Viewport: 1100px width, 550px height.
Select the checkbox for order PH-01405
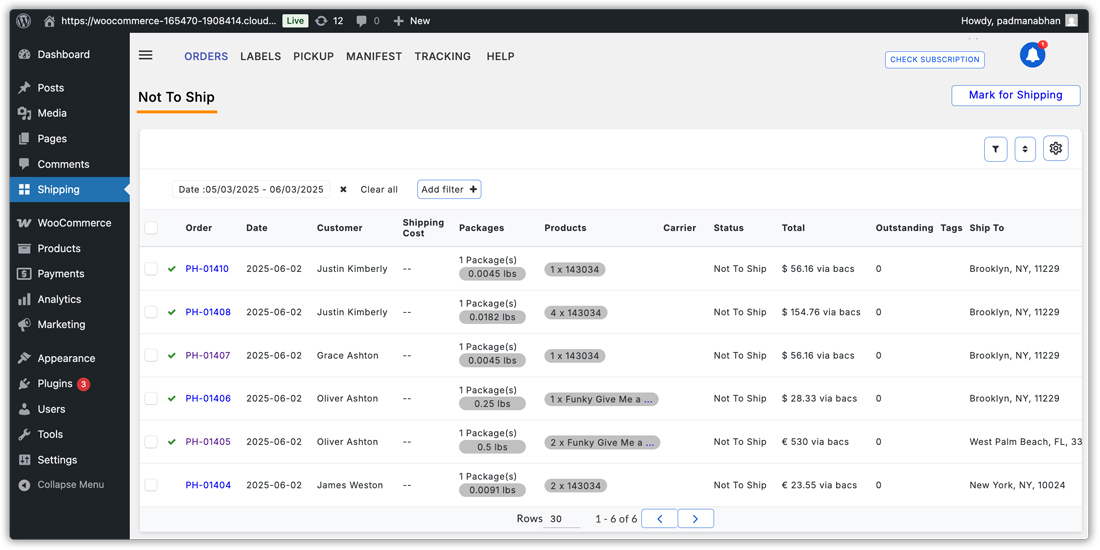151,442
